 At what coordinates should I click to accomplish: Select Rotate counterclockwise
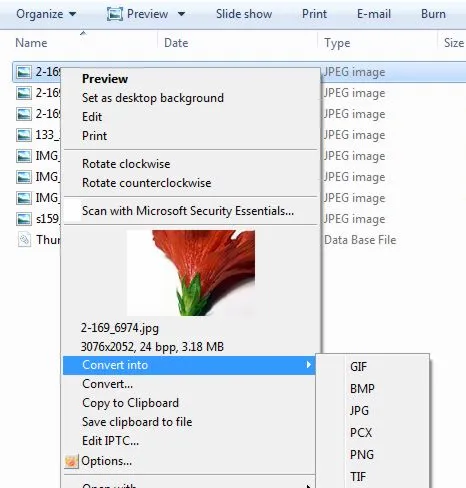(146, 183)
